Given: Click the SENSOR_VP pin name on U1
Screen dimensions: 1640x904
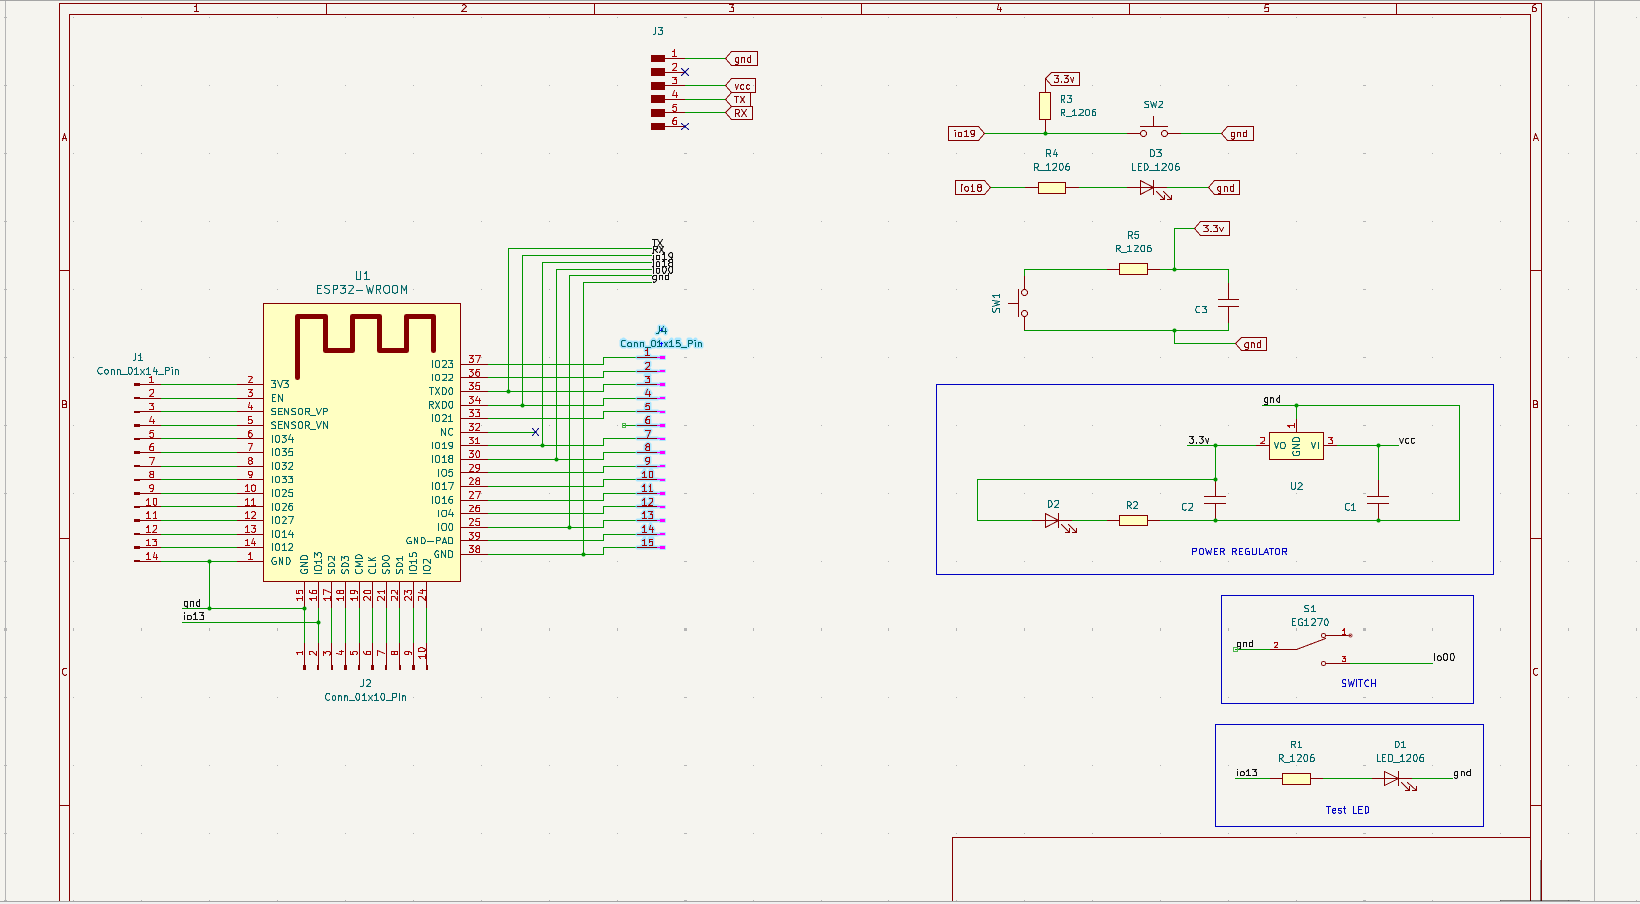Looking at the screenshot, I should (299, 412).
